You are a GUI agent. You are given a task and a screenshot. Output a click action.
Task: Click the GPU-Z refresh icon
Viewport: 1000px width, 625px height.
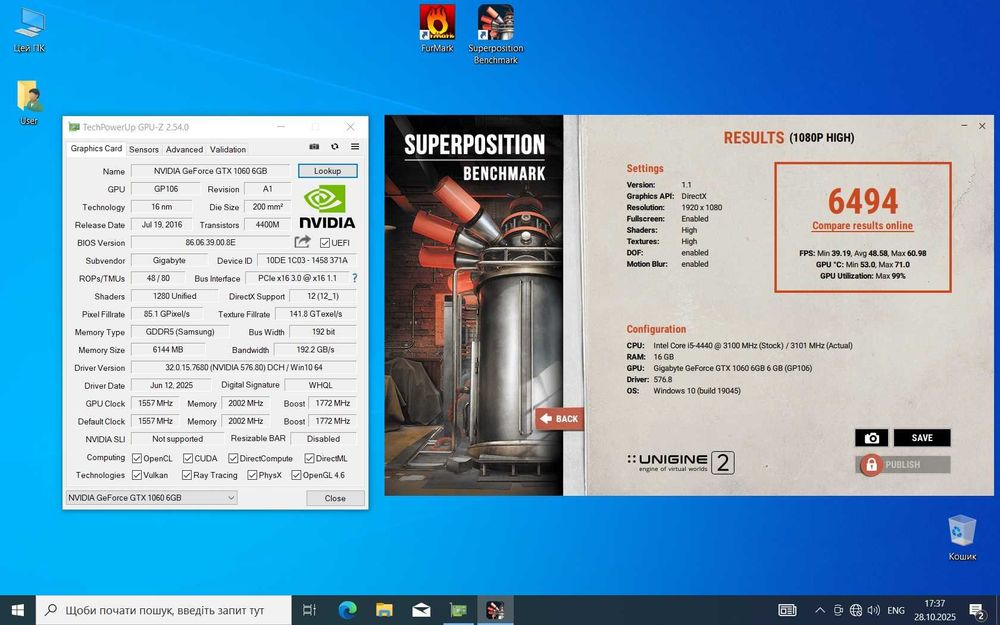[x=335, y=148]
